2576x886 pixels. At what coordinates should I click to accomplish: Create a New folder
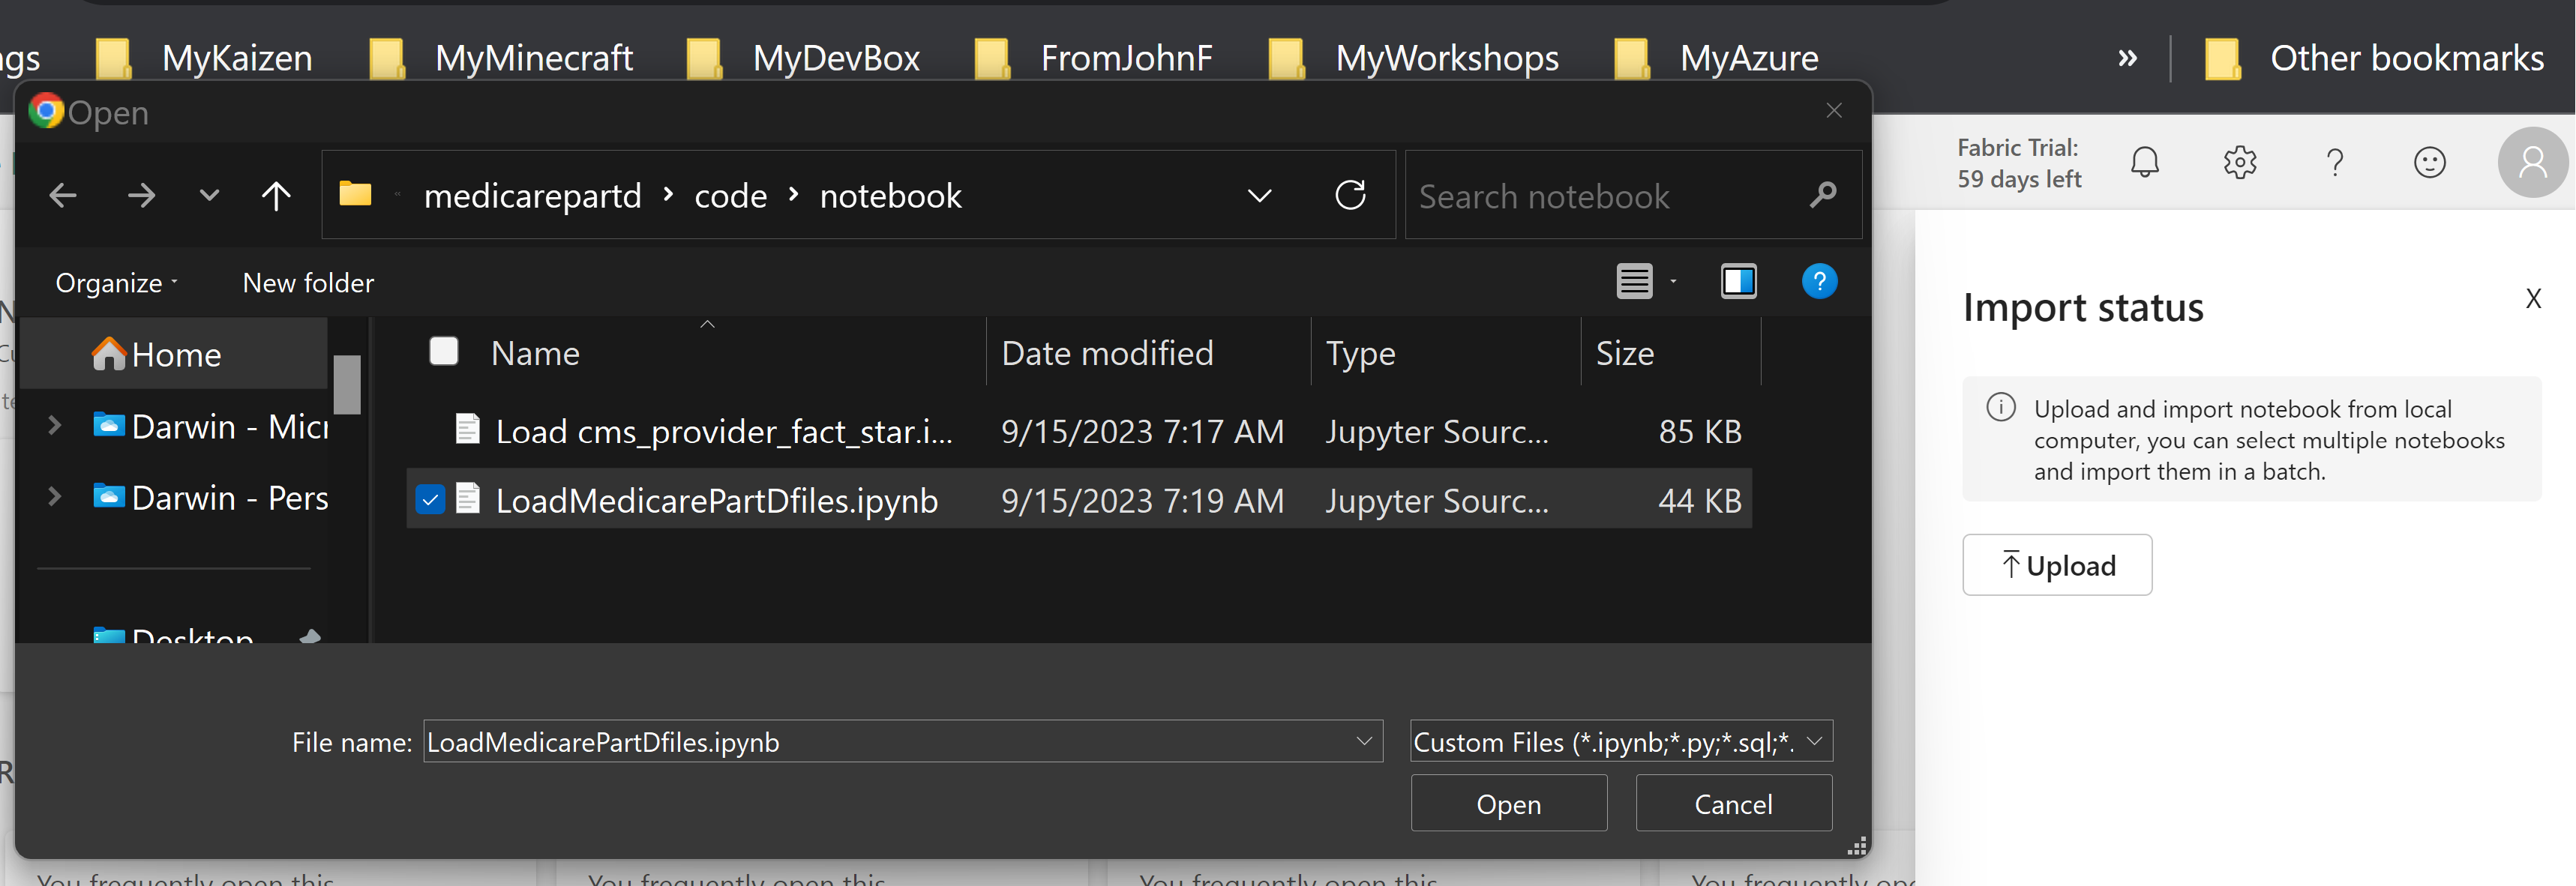[x=308, y=283]
